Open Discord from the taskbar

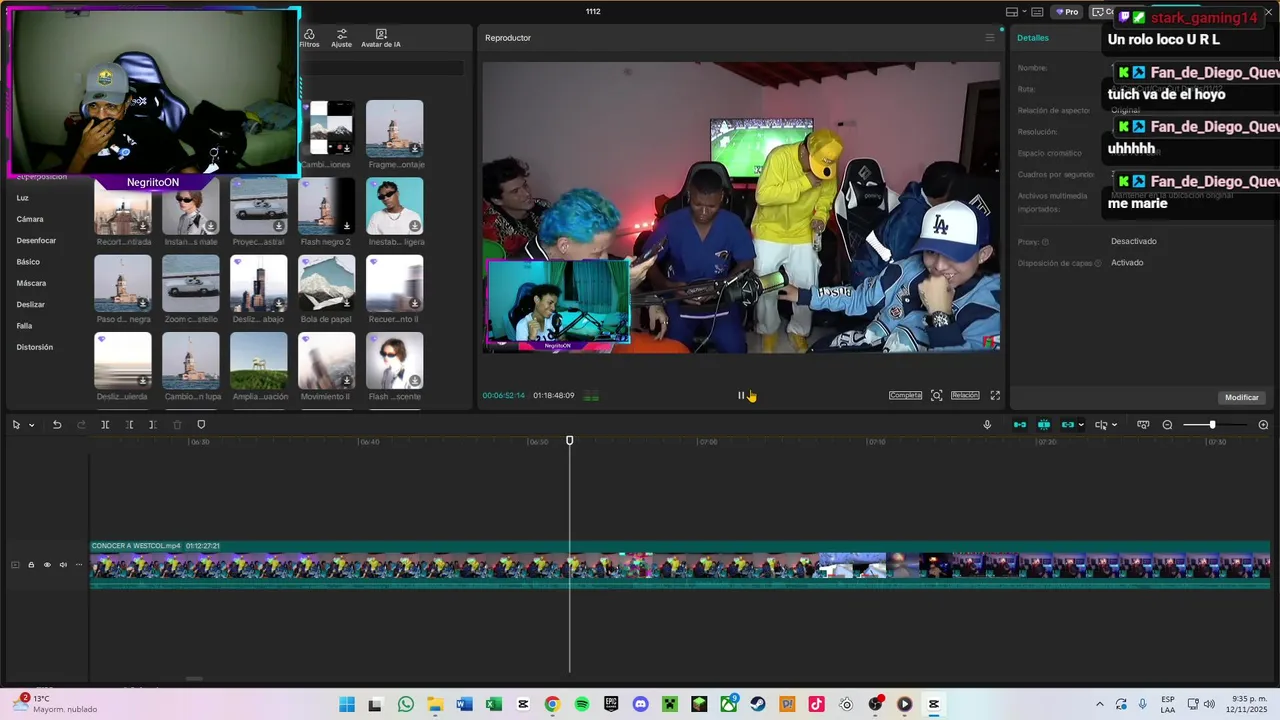pos(641,704)
